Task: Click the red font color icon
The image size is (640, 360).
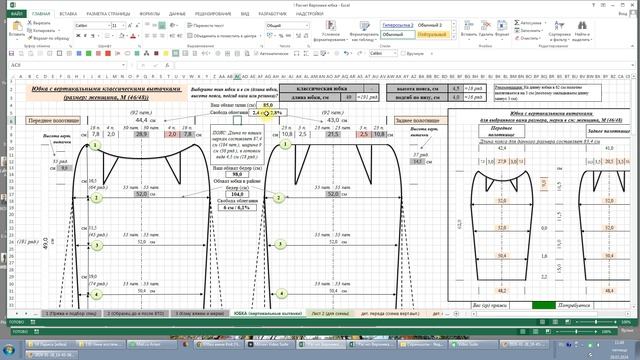Action: 133,36
